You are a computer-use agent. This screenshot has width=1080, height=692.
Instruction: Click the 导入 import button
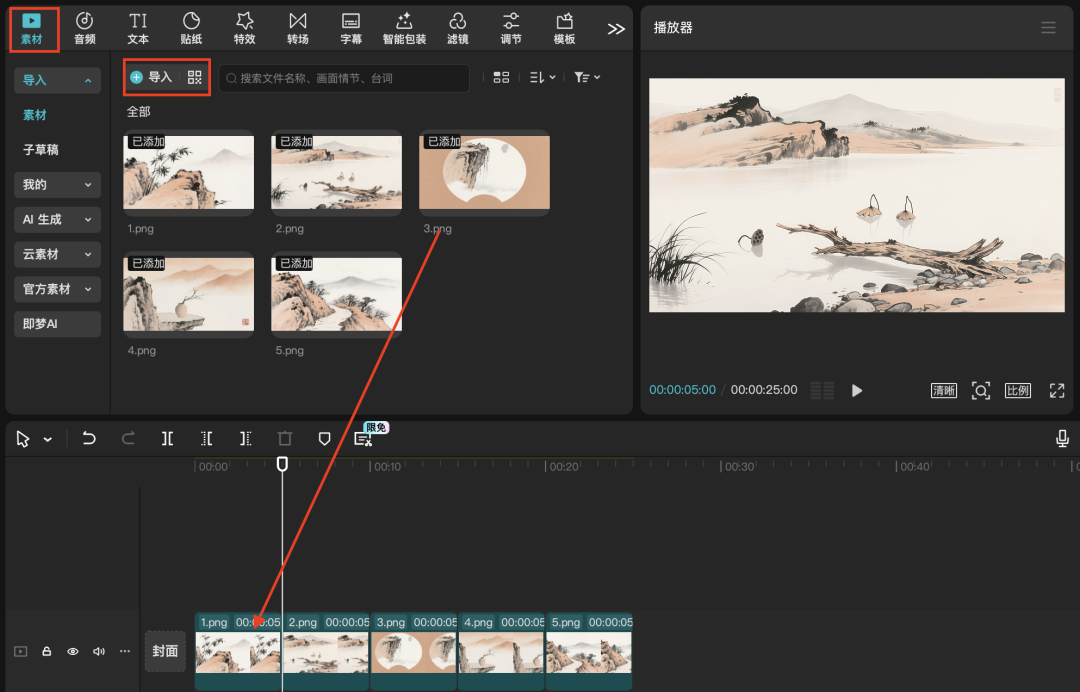click(151, 77)
